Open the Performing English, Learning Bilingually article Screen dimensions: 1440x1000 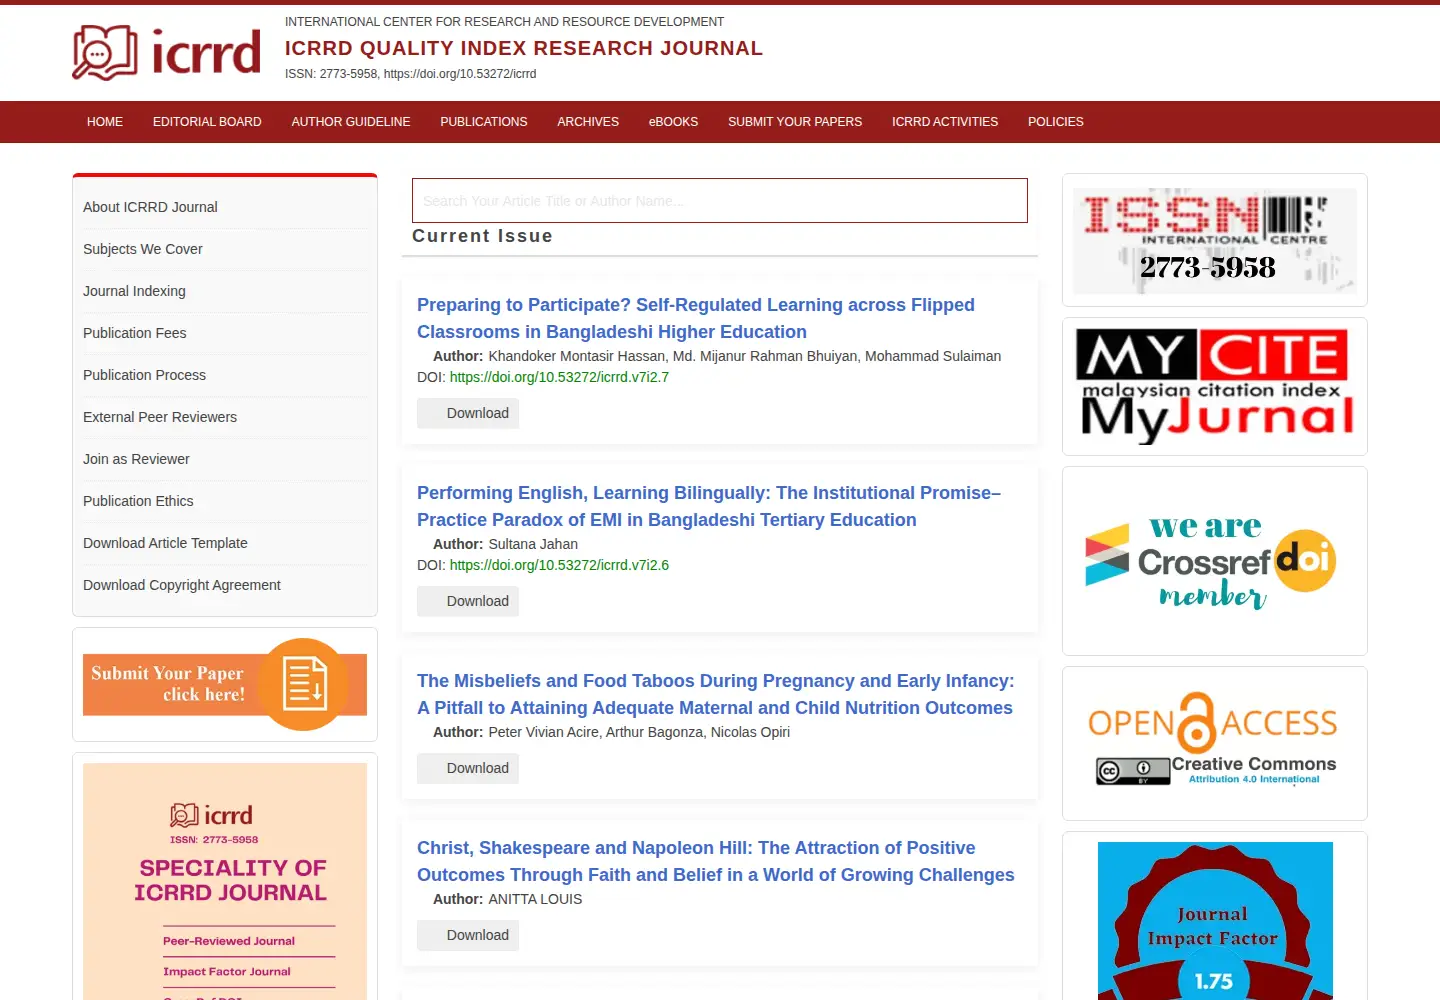tap(709, 506)
